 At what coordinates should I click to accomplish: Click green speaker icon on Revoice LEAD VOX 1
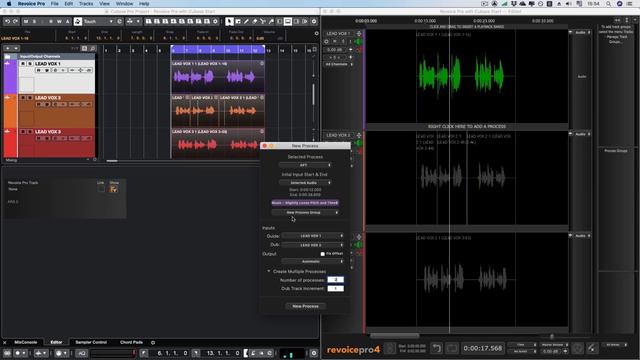point(359,42)
